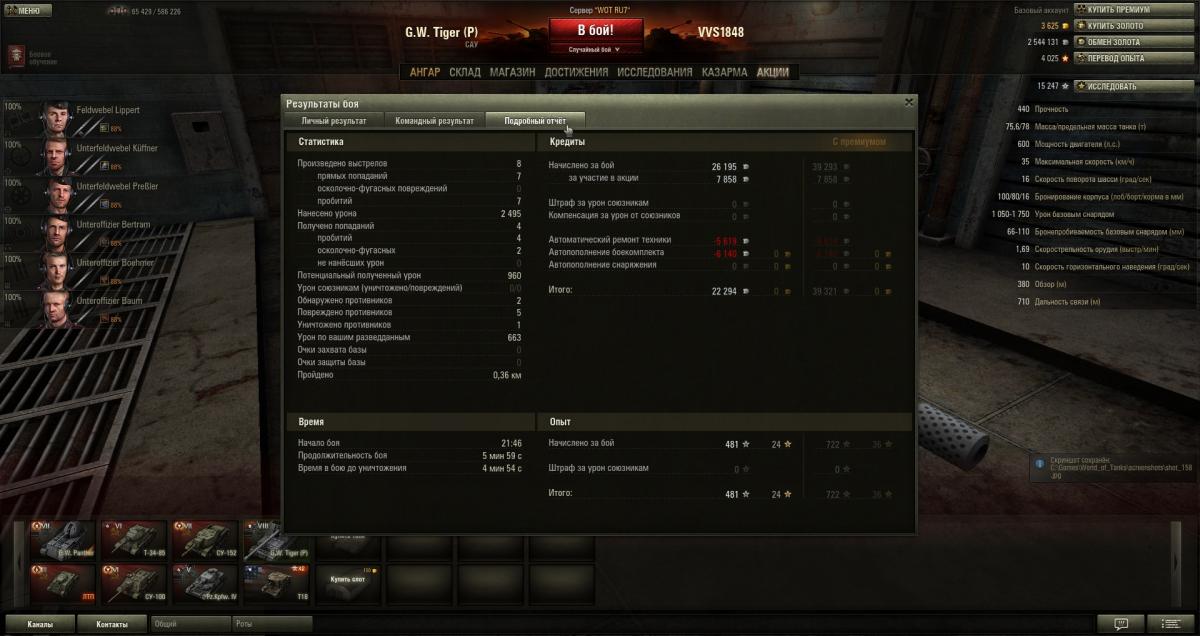The image size is (1200, 636).
Task: Open the Казарма menu item
Action: click(x=723, y=72)
